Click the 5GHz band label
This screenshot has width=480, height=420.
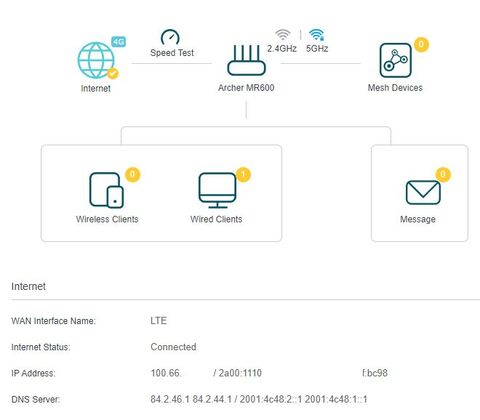coord(317,48)
